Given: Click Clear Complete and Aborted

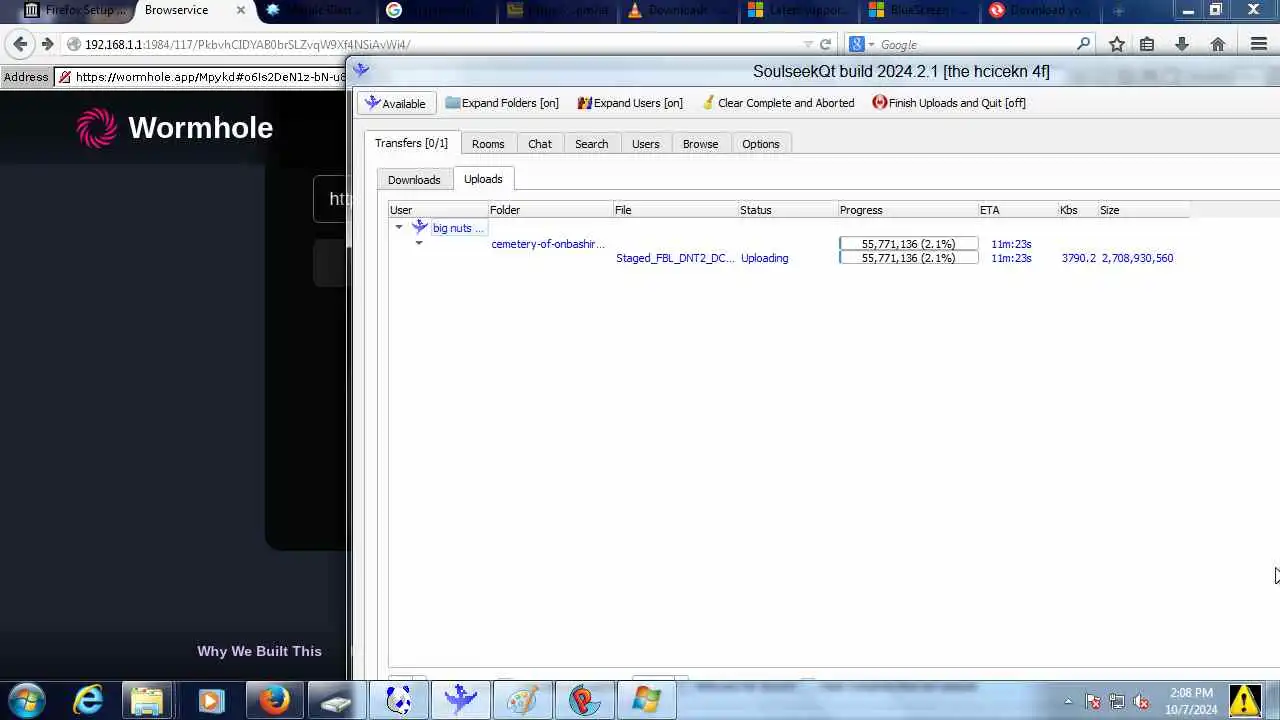Looking at the screenshot, I should click(778, 103).
